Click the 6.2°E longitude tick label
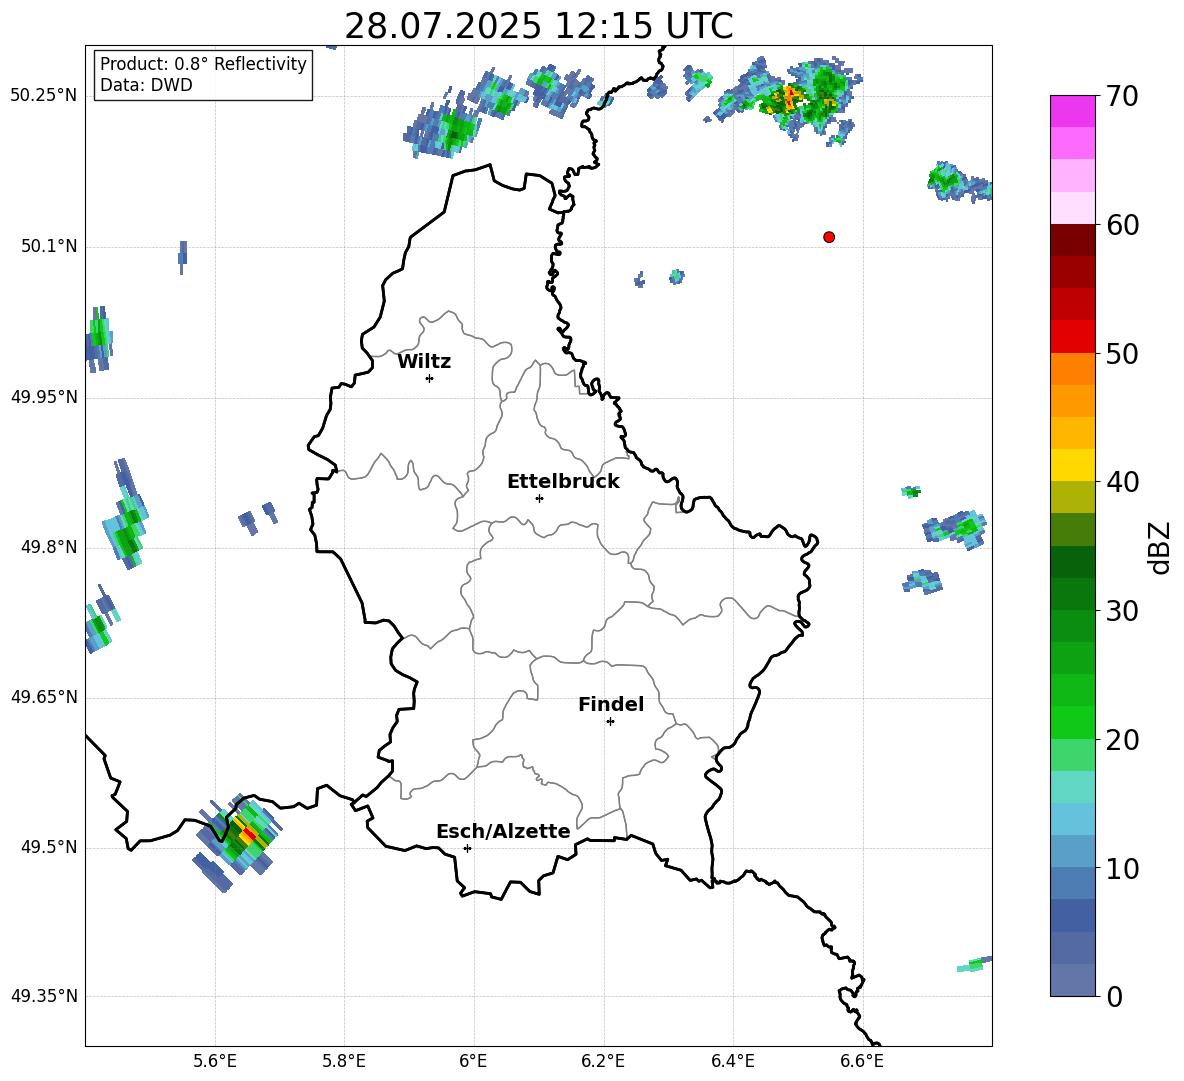This screenshot has width=1184, height=1081. [x=603, y=1061]
